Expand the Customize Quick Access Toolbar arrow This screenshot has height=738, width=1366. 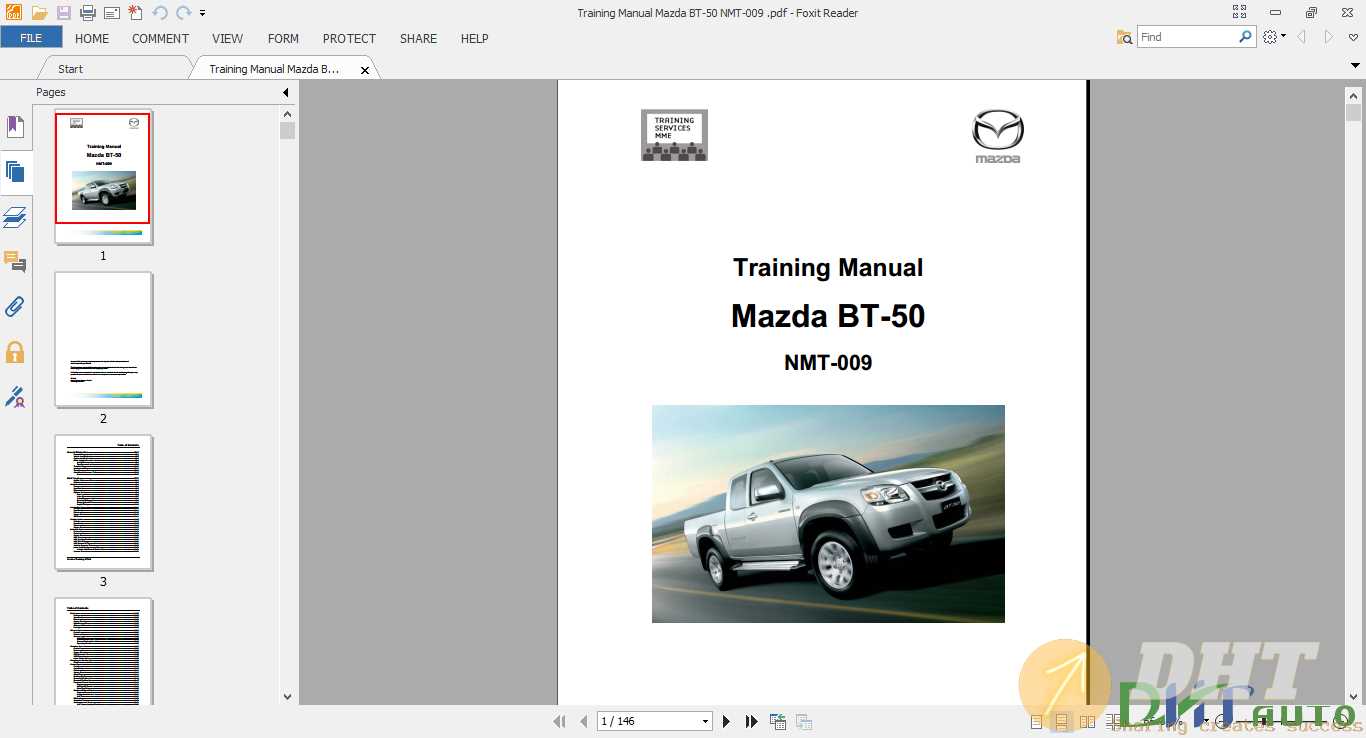click(202, 14)
